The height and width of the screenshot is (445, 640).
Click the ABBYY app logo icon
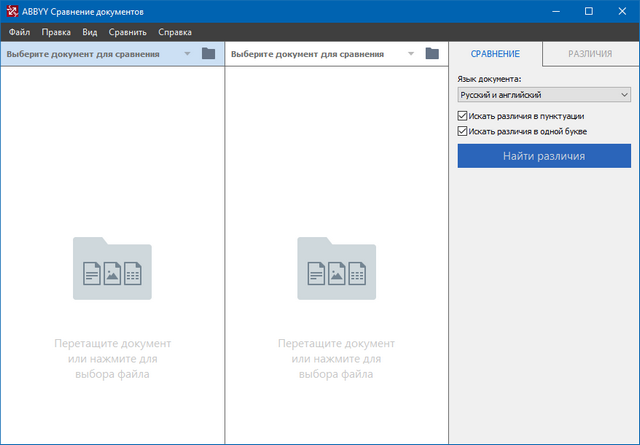pyautogui.click(x=11, y=11)
